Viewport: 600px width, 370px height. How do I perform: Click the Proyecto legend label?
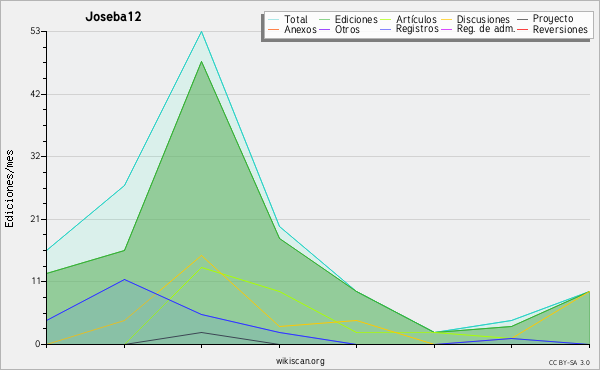click(x=553, y=19)
